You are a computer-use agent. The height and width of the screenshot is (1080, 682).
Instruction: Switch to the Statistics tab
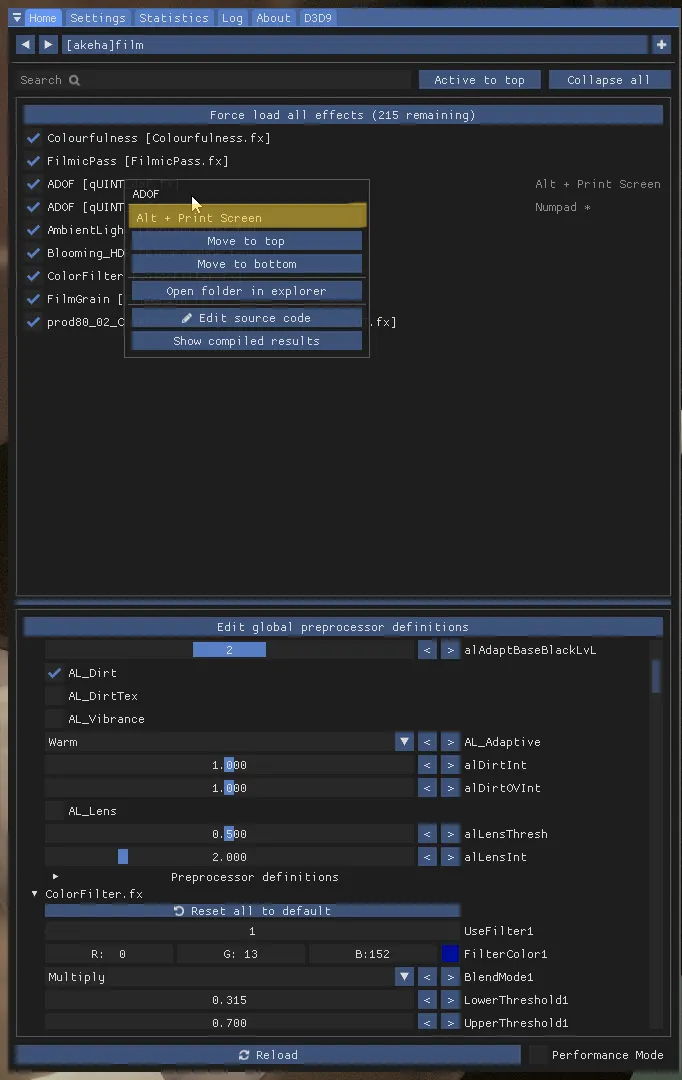click(174, 18)
